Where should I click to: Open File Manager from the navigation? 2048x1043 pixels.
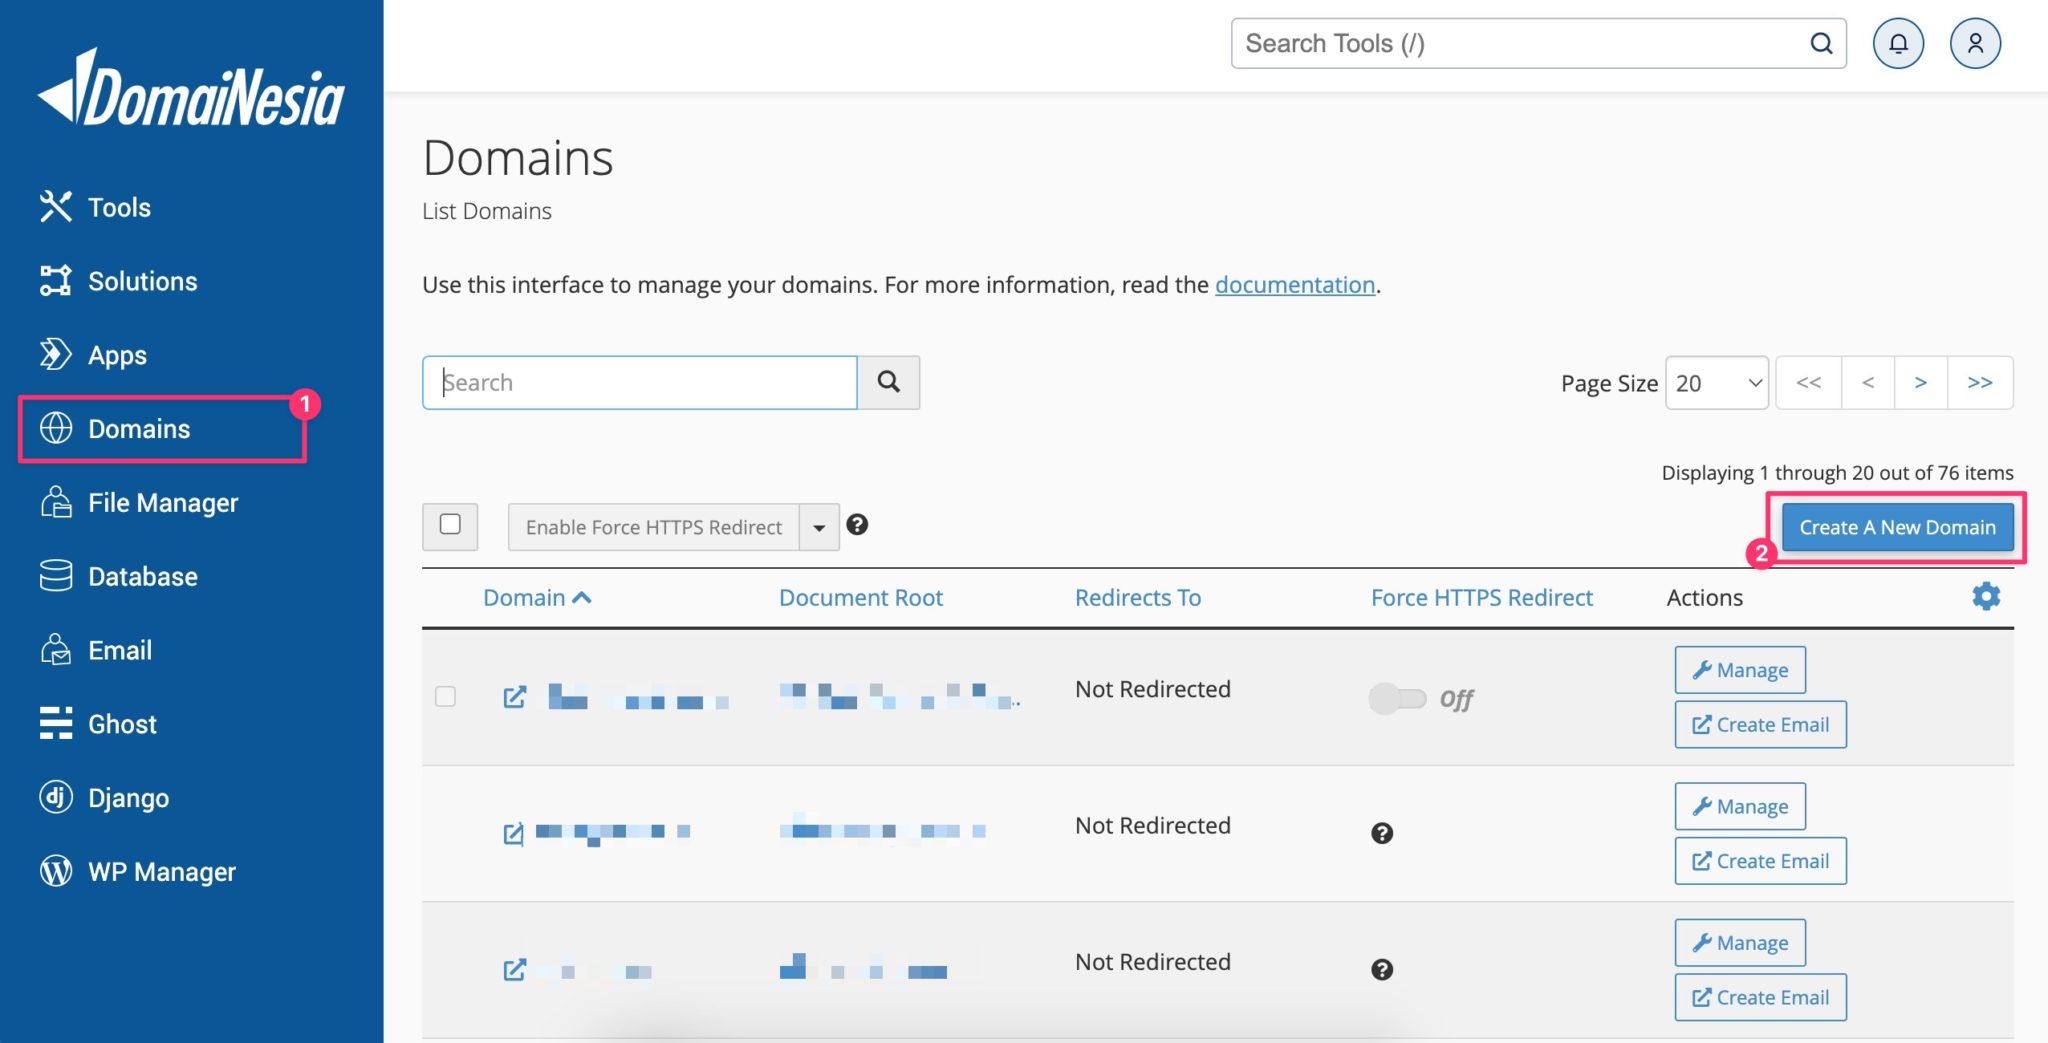point(162,502)
